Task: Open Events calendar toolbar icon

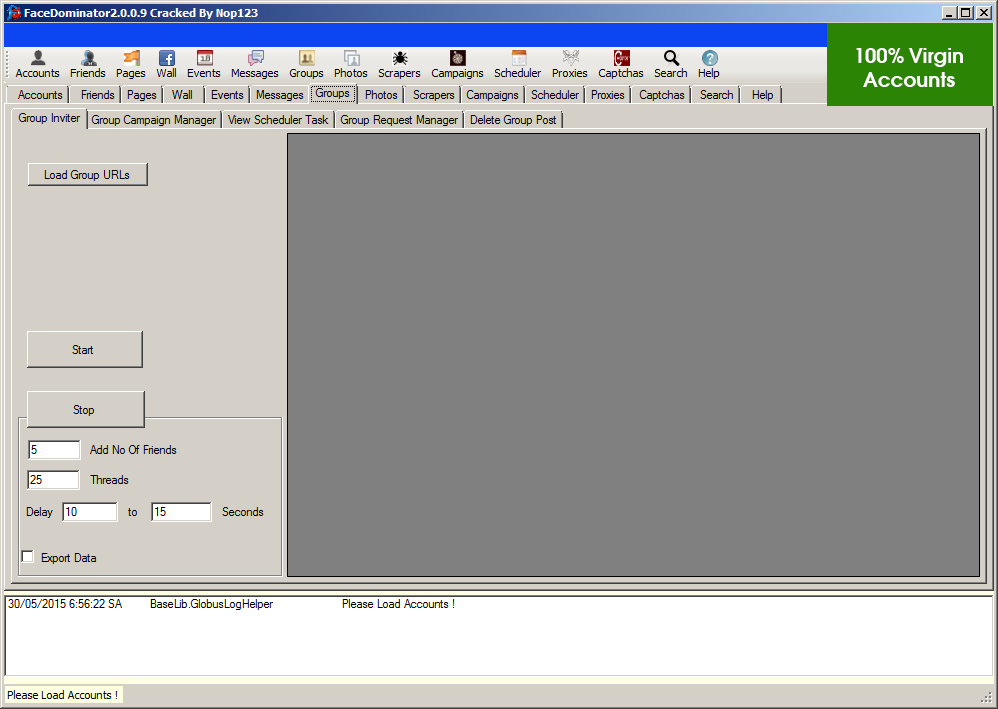Action: pos(204,65)
